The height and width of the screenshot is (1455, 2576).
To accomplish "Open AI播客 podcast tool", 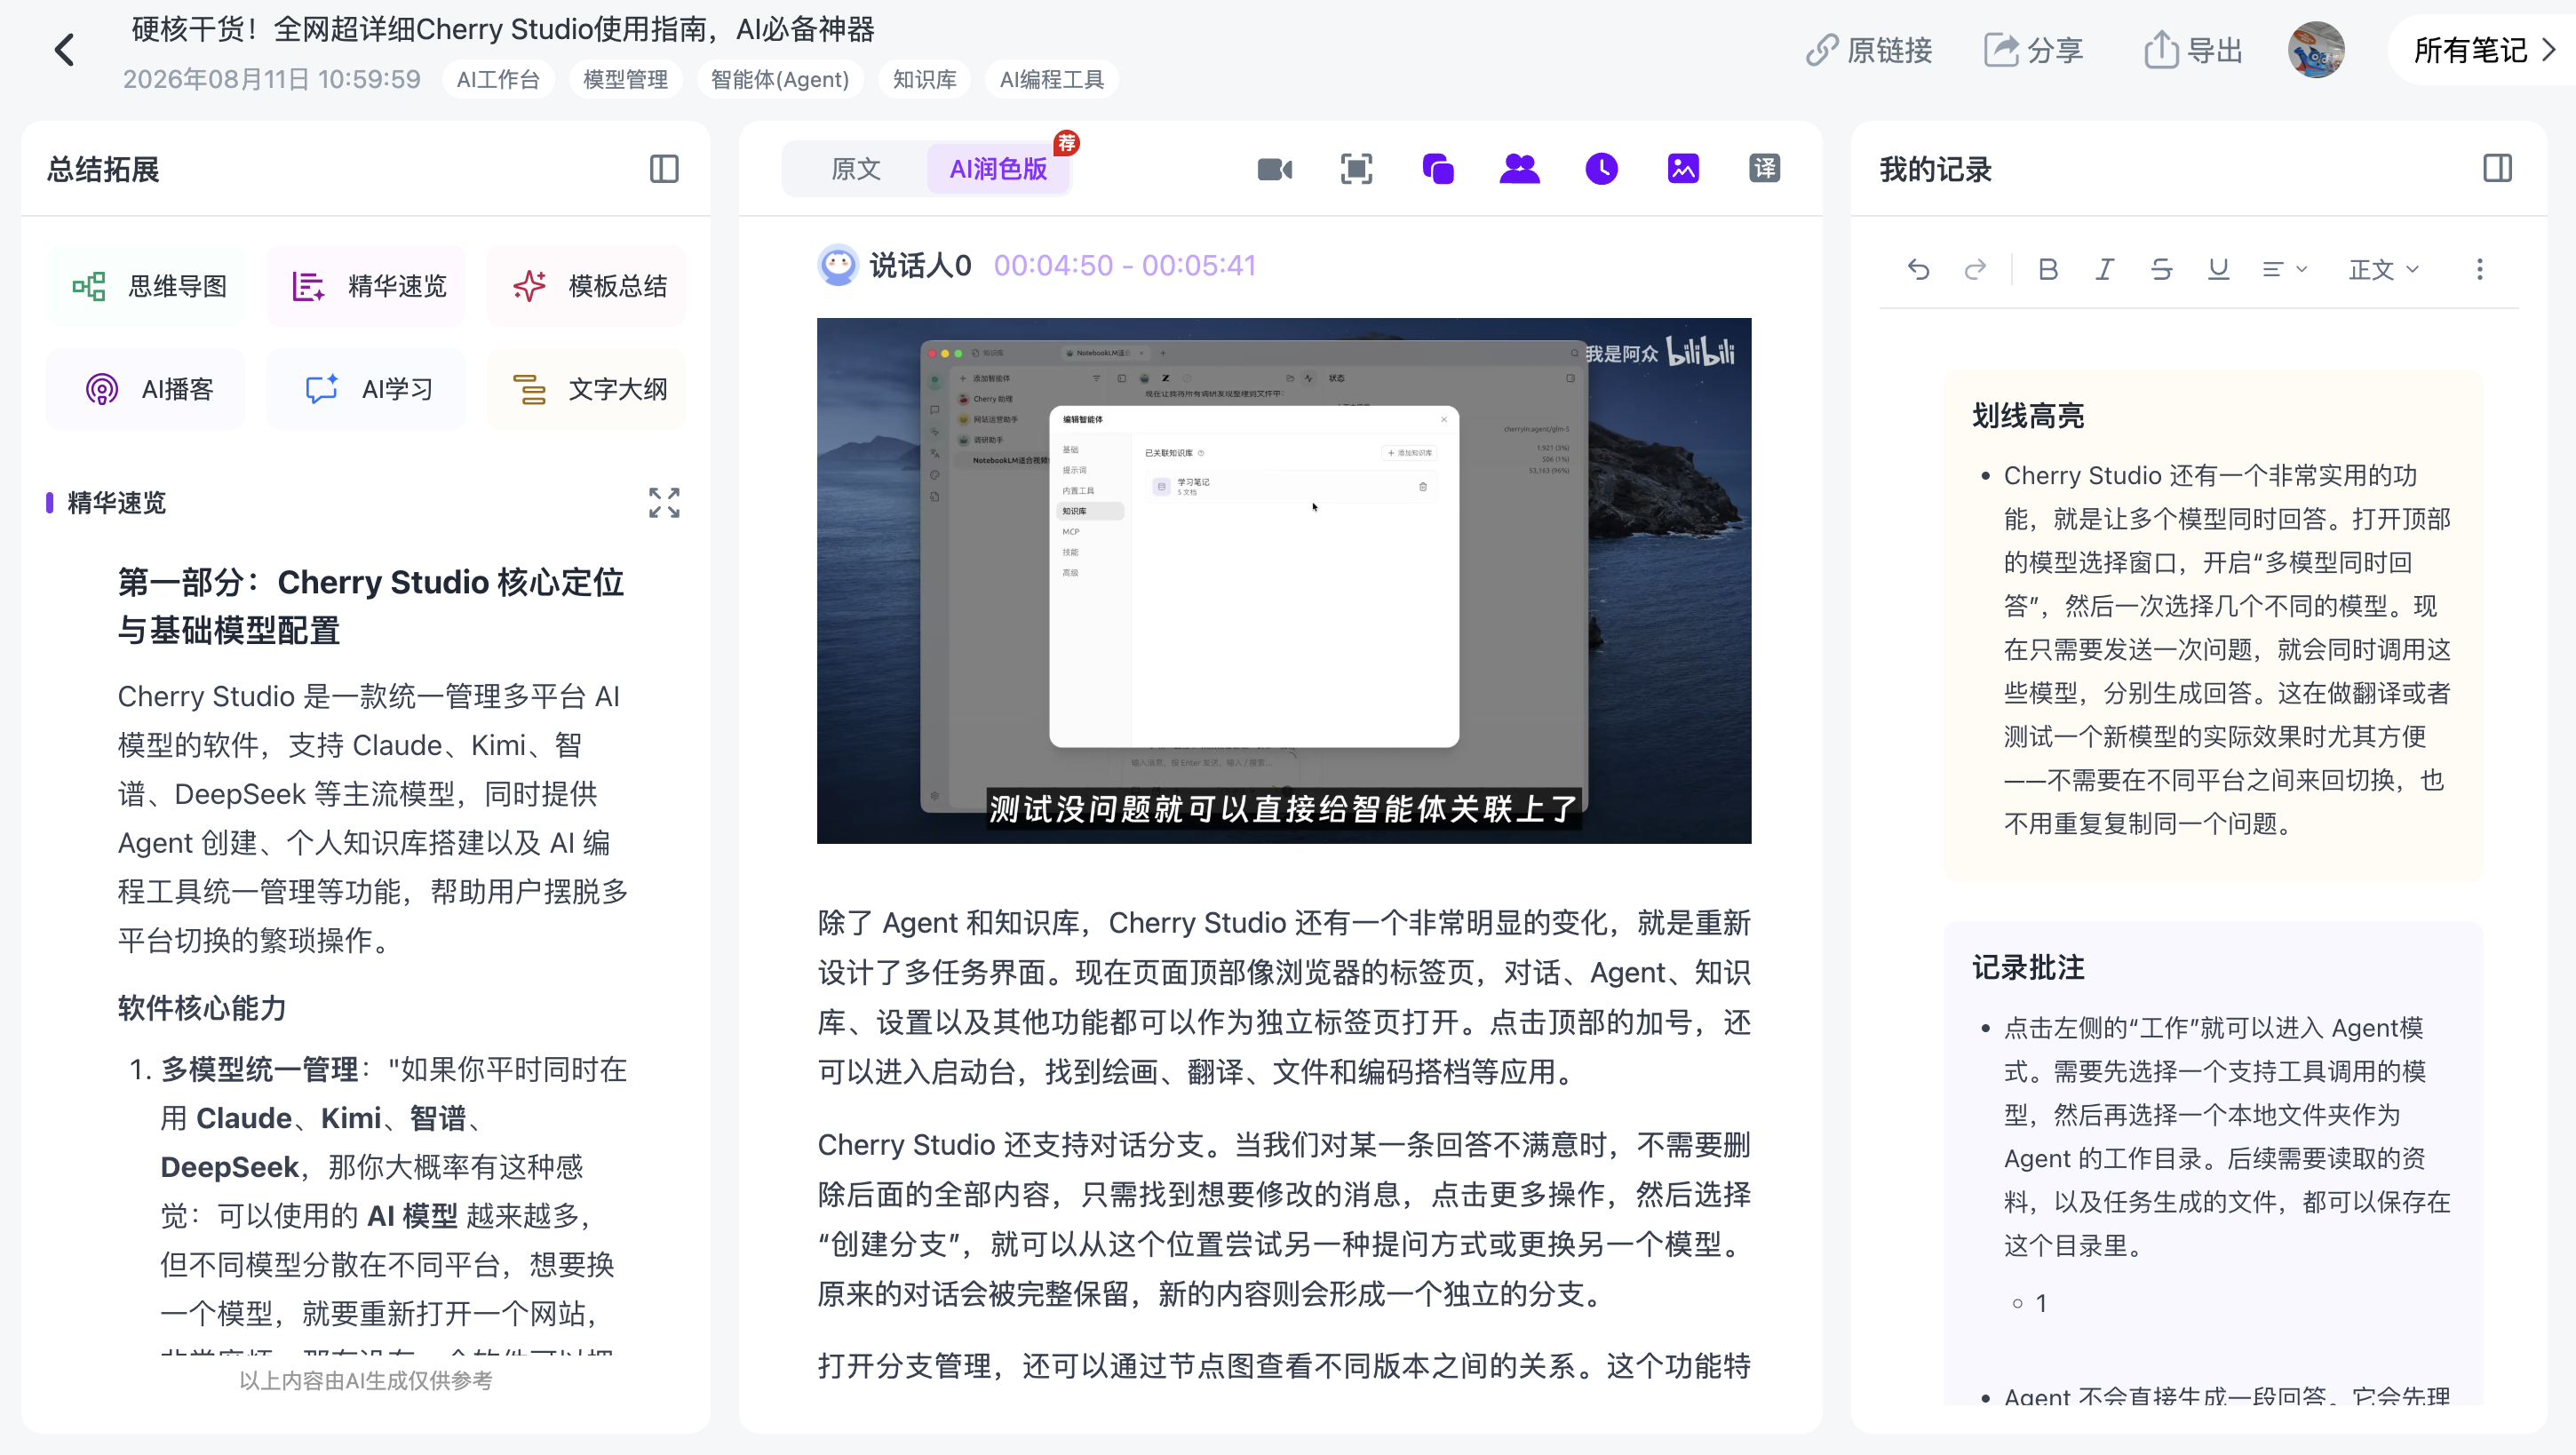I will (146, 389).
